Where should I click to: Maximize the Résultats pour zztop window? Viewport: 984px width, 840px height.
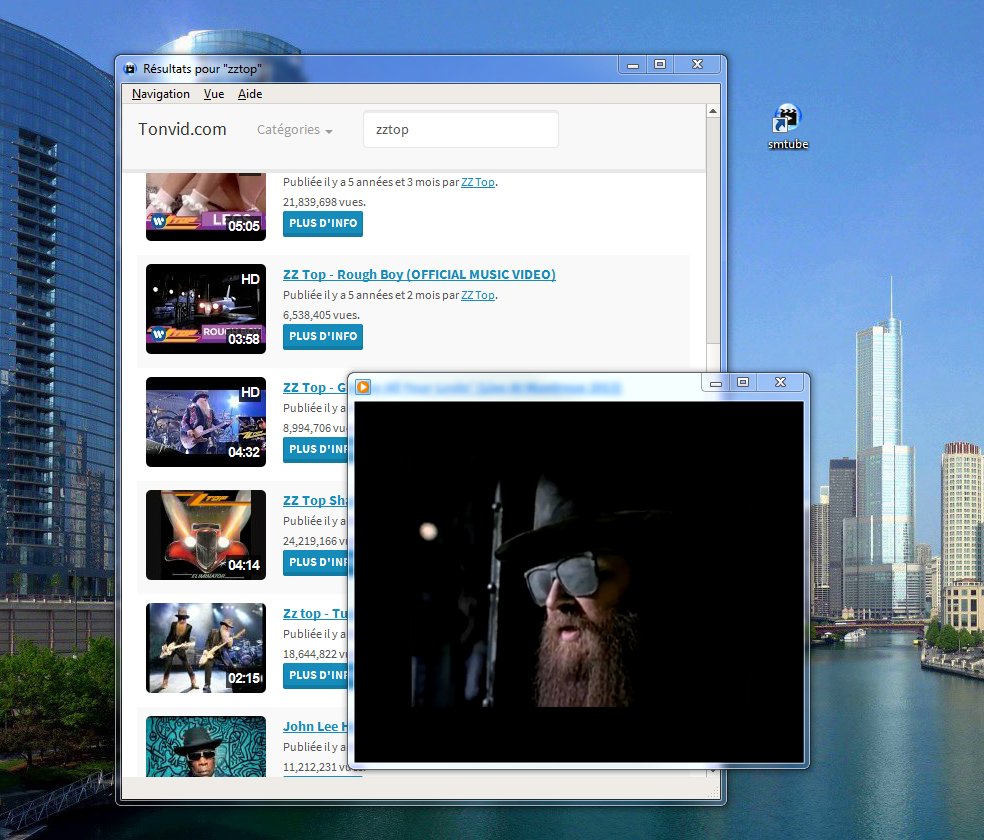click(660, 65)
